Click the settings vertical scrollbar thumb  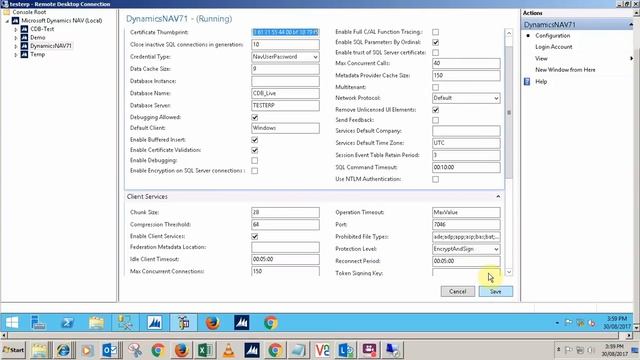(x=509, y=112)
